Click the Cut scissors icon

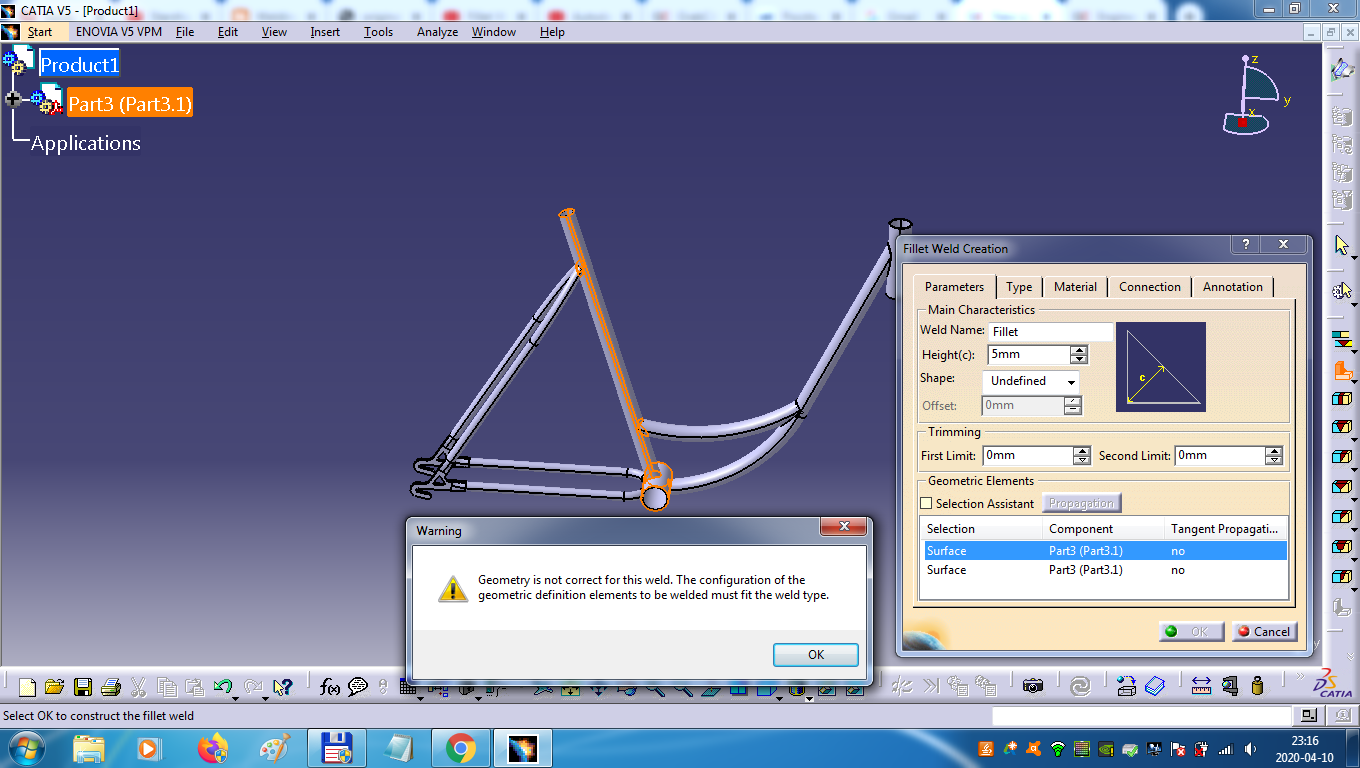pos(139,687)
